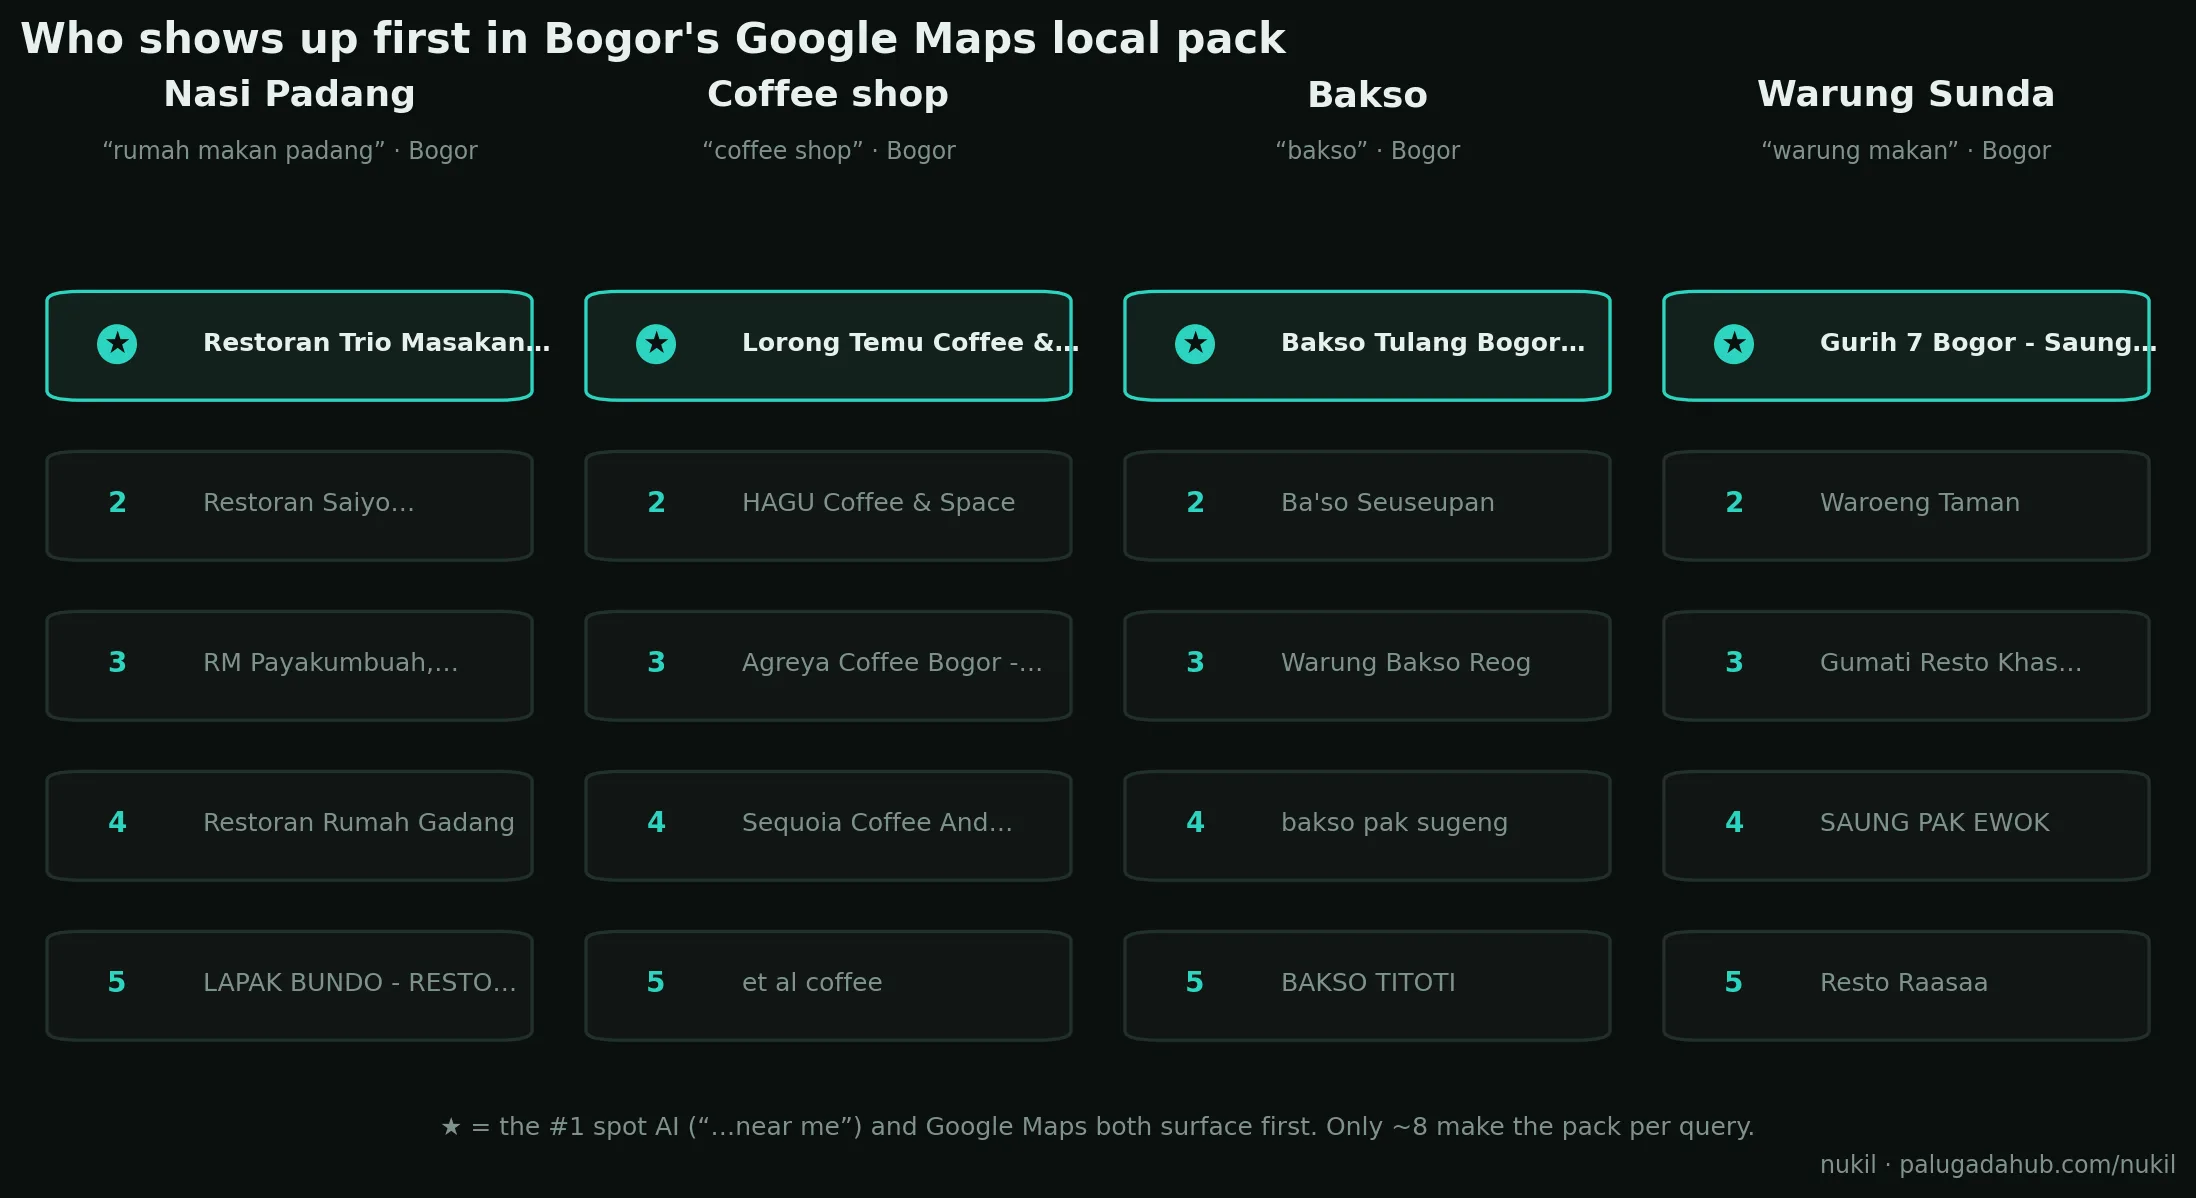Click Warung Bakso Reog row
Screen dimensions: 2196x1198
click(x=1367, y=666)
